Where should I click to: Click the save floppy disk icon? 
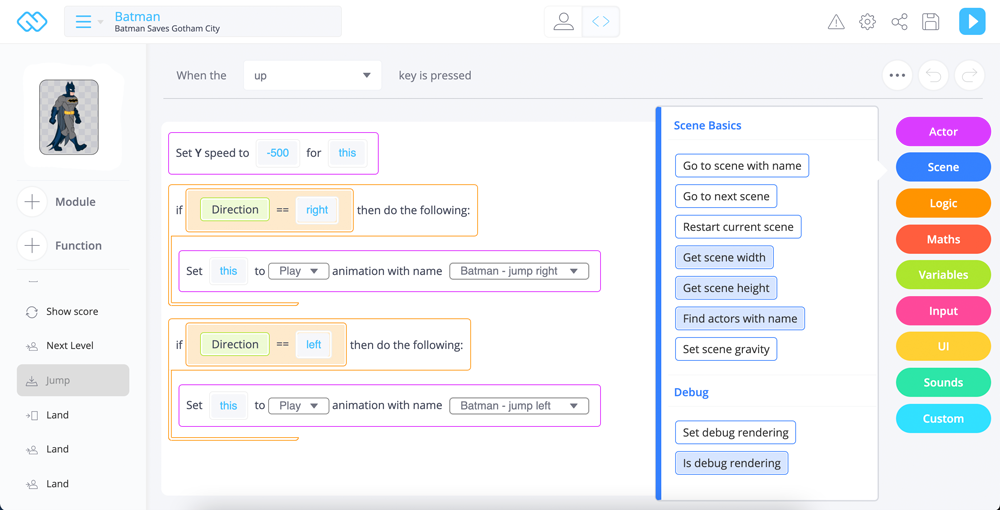click(x=930, y=22)
